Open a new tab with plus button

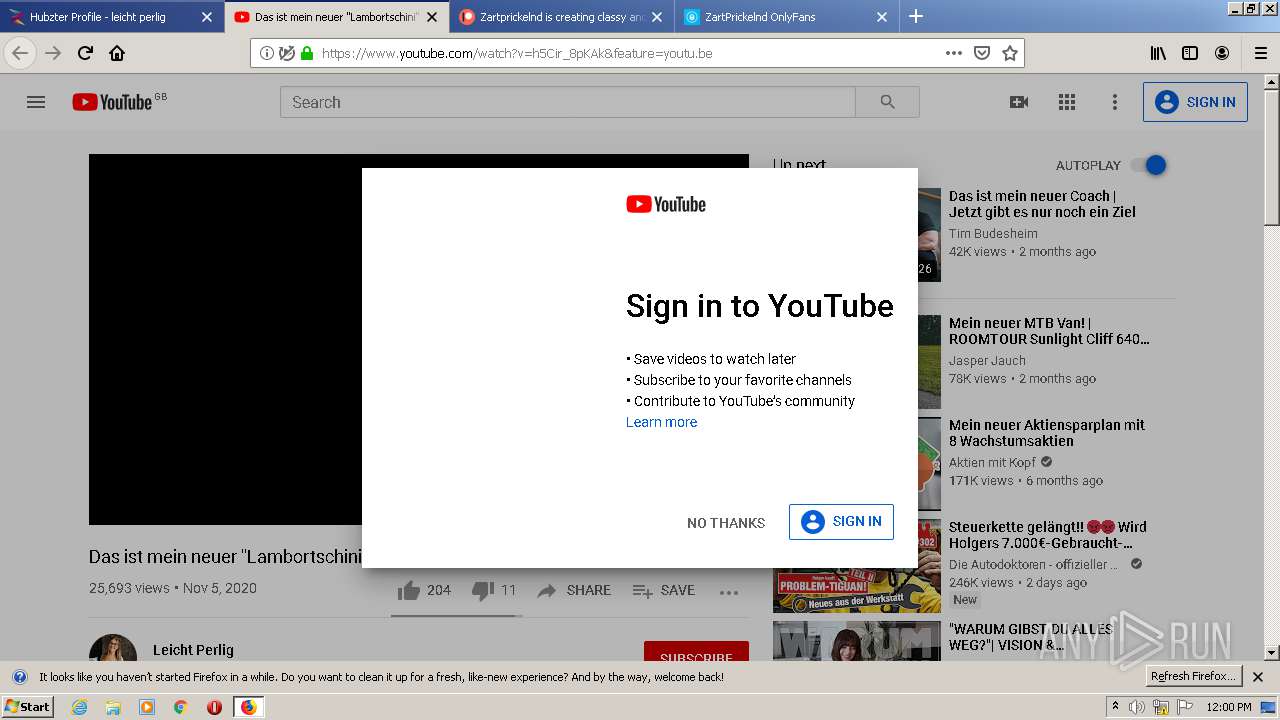click(916, 16)
